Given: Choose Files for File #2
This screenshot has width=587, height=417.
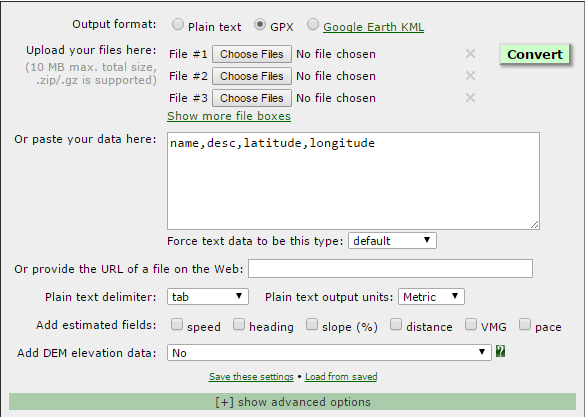Looking at the screenshot, I should (252, 76).
